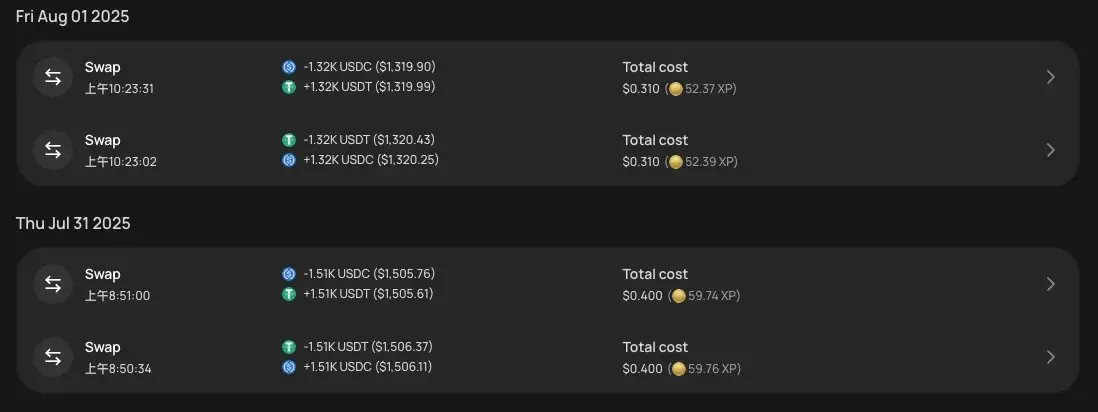
Task: Click the USDC icon next to -1.32K USDC ($1,319.90)
Action: click(x=289, y=67)
